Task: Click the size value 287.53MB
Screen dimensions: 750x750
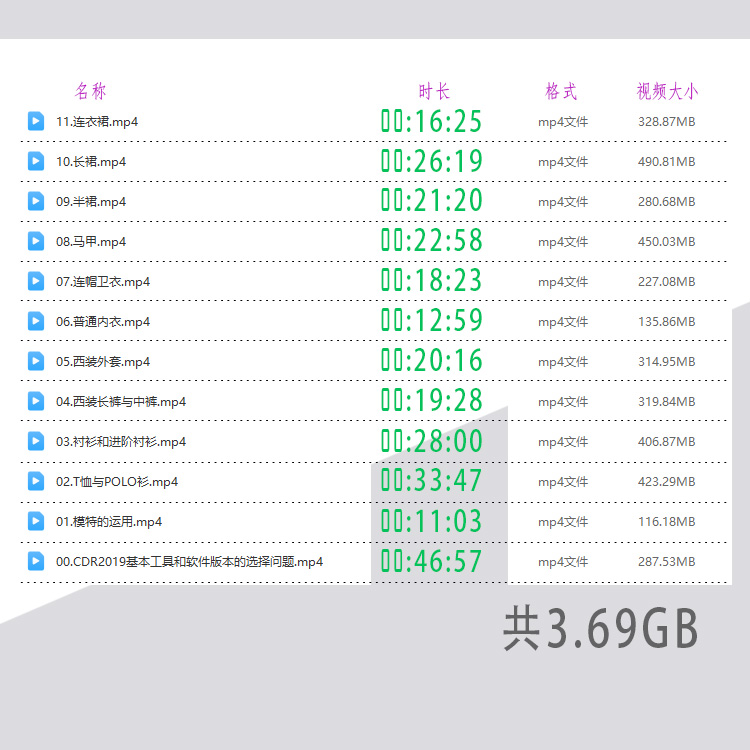Action: pyautogui.click(x=667, y=562)
